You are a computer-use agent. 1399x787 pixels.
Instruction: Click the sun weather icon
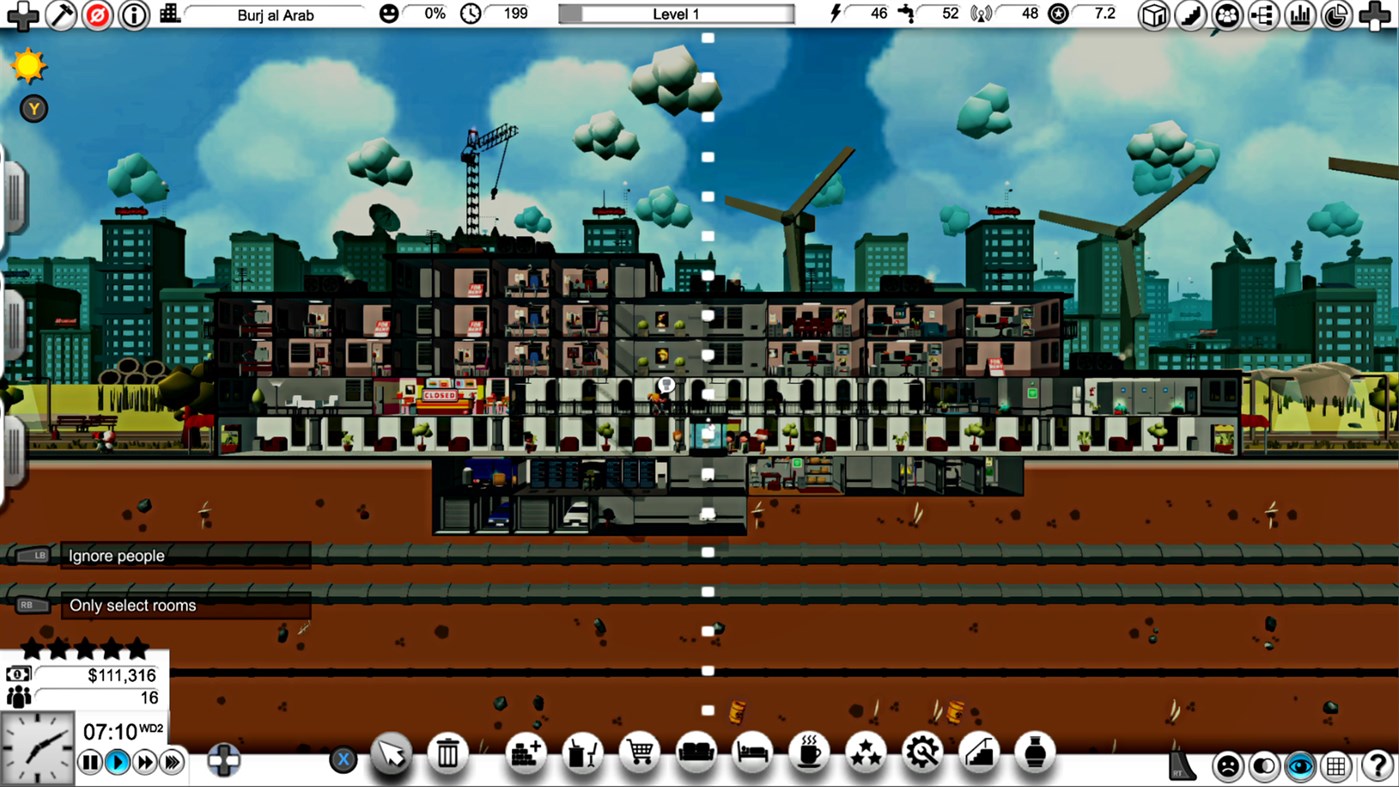[x=29, y=66]
